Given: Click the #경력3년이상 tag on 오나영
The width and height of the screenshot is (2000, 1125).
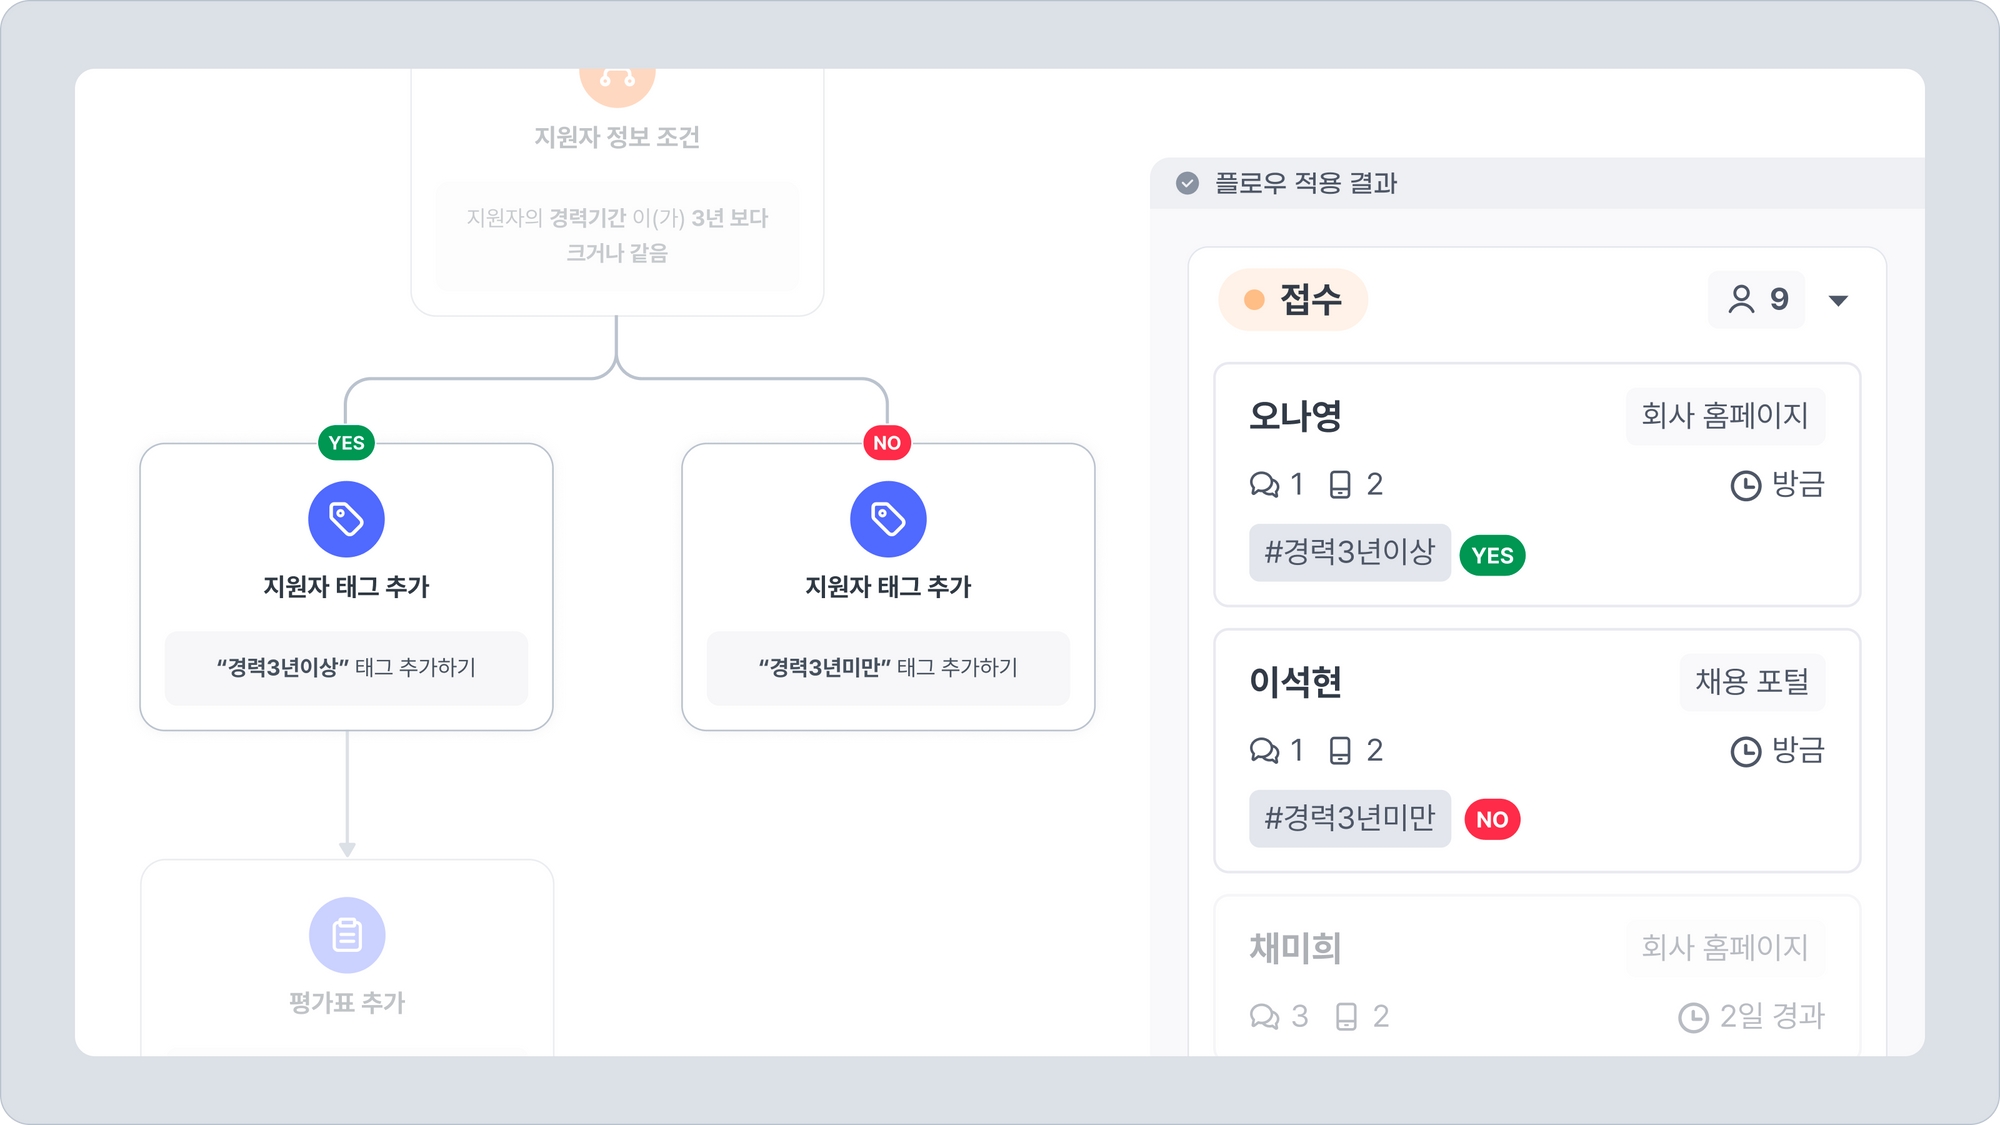Looking at the screenshot, I should [1349, 552].
